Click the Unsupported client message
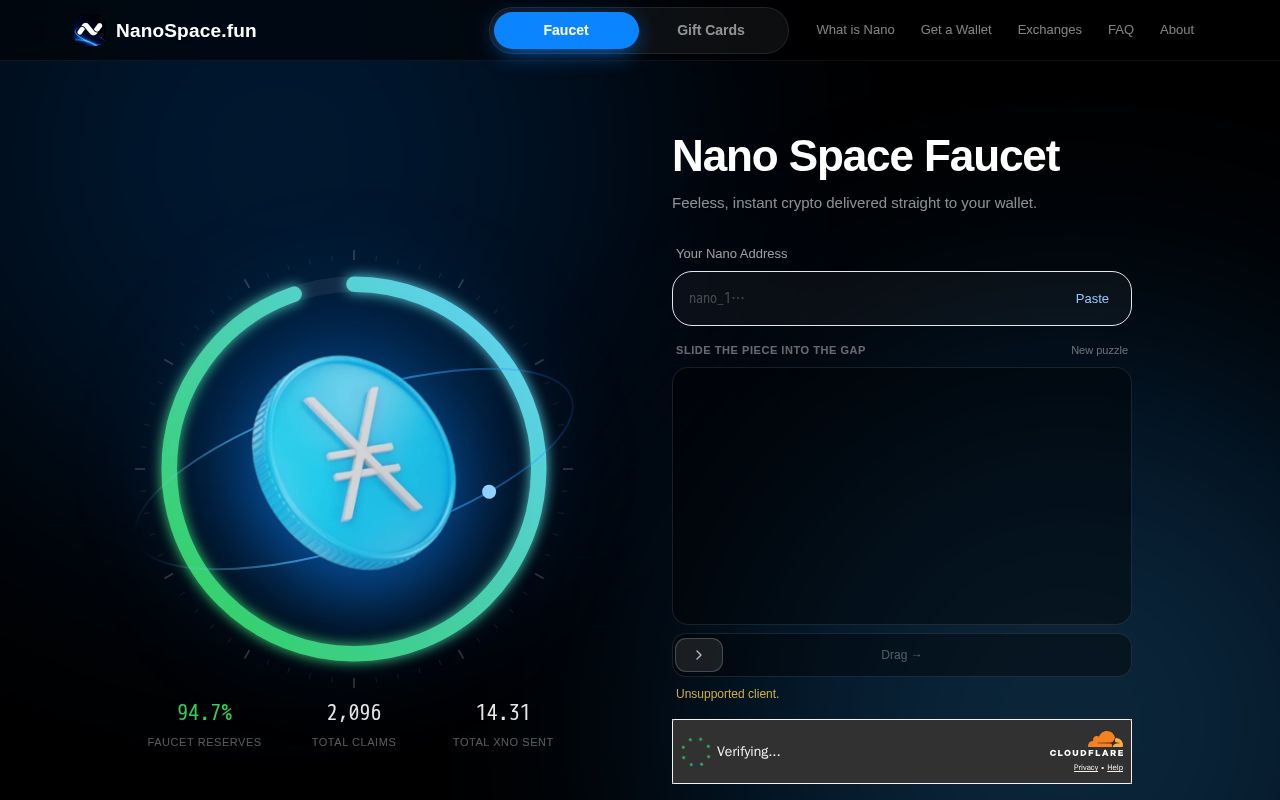 click(x=727, y=694)
